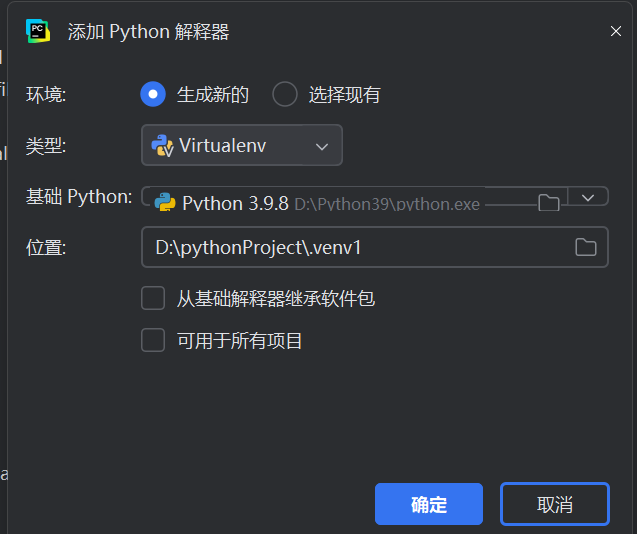Expand the 基础 Python interpreter dropdown arrow
This screenshot has height=534, width=637.
pos(588,197)
